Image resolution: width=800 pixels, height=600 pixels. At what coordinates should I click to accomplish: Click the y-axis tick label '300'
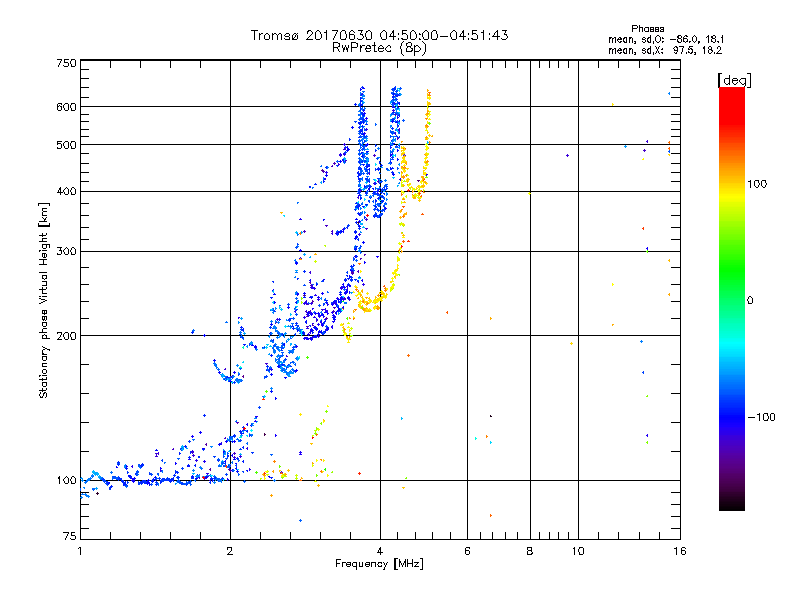click(66, 252)
